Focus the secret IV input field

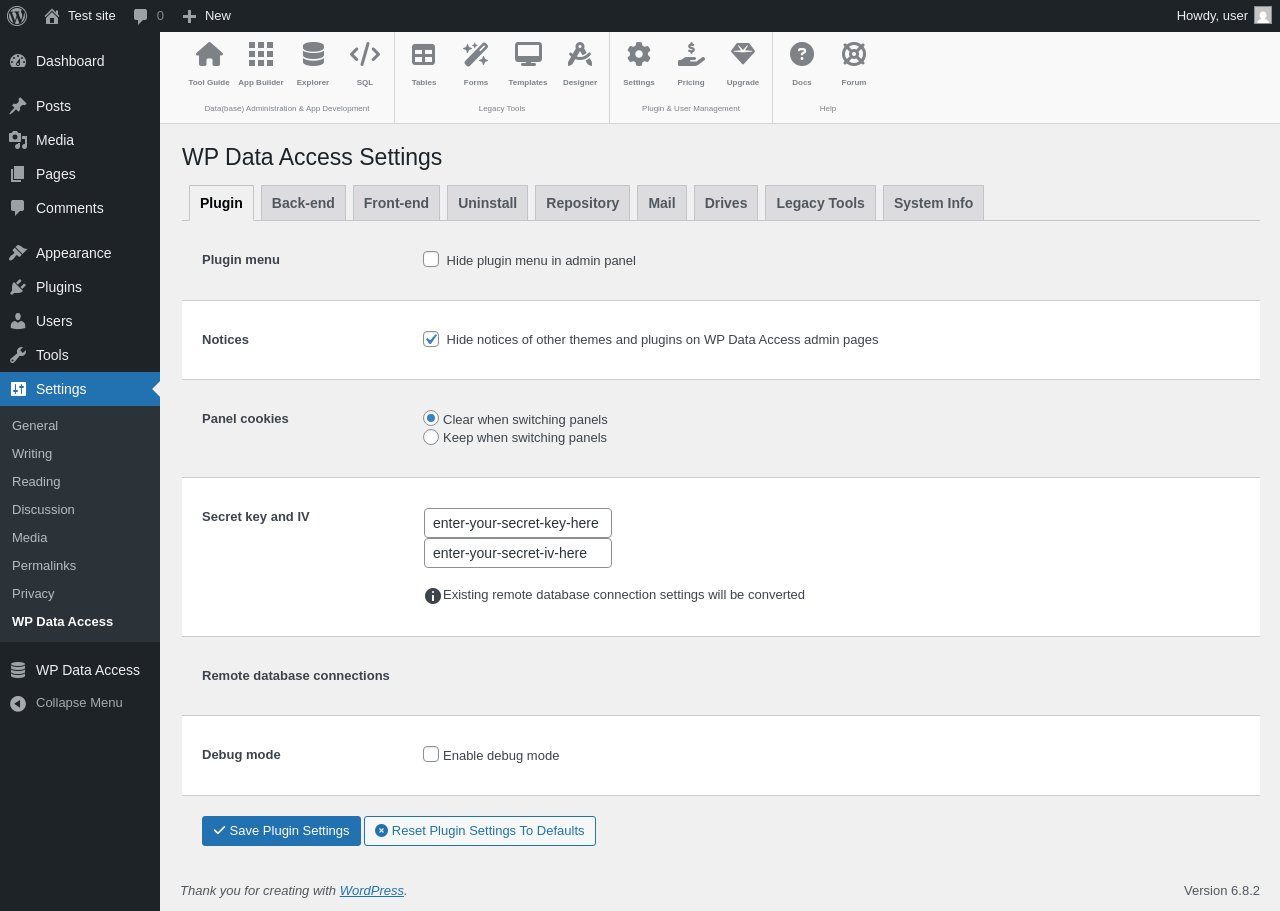point(518,553)
